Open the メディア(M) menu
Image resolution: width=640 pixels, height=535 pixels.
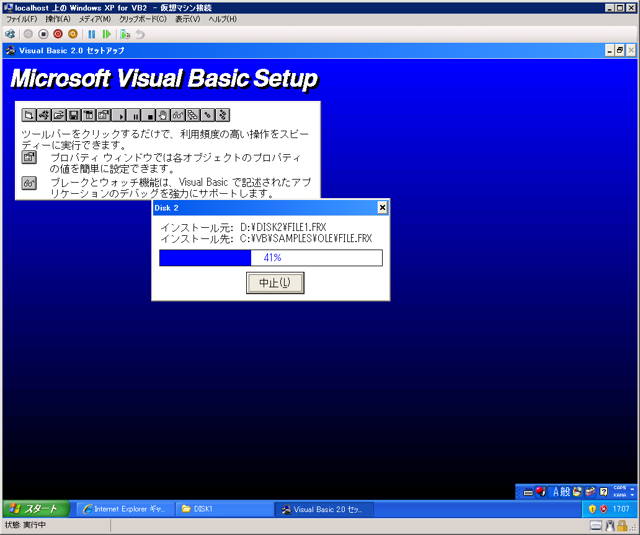tap(95, 19)
